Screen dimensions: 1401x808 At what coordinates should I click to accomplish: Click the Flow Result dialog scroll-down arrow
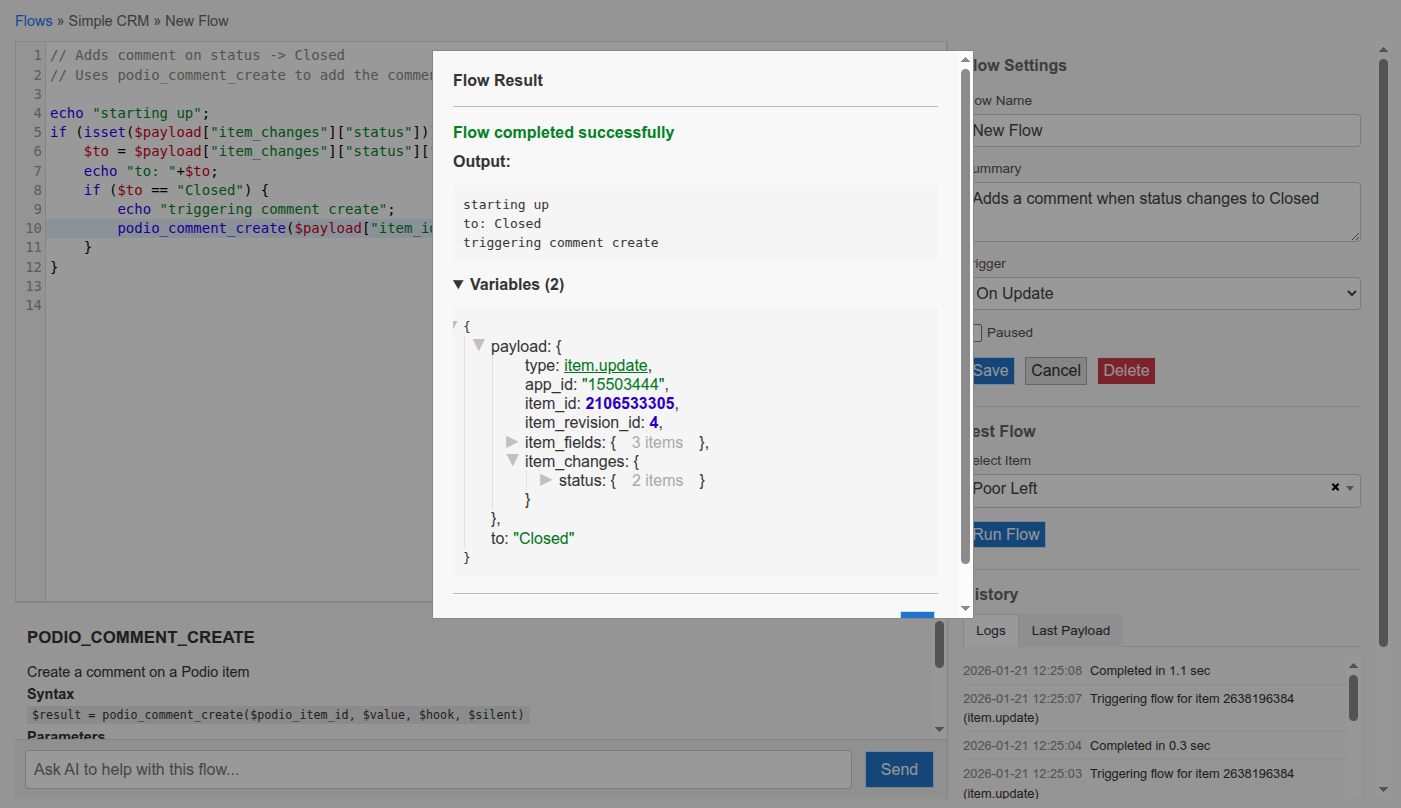[965, 607]
